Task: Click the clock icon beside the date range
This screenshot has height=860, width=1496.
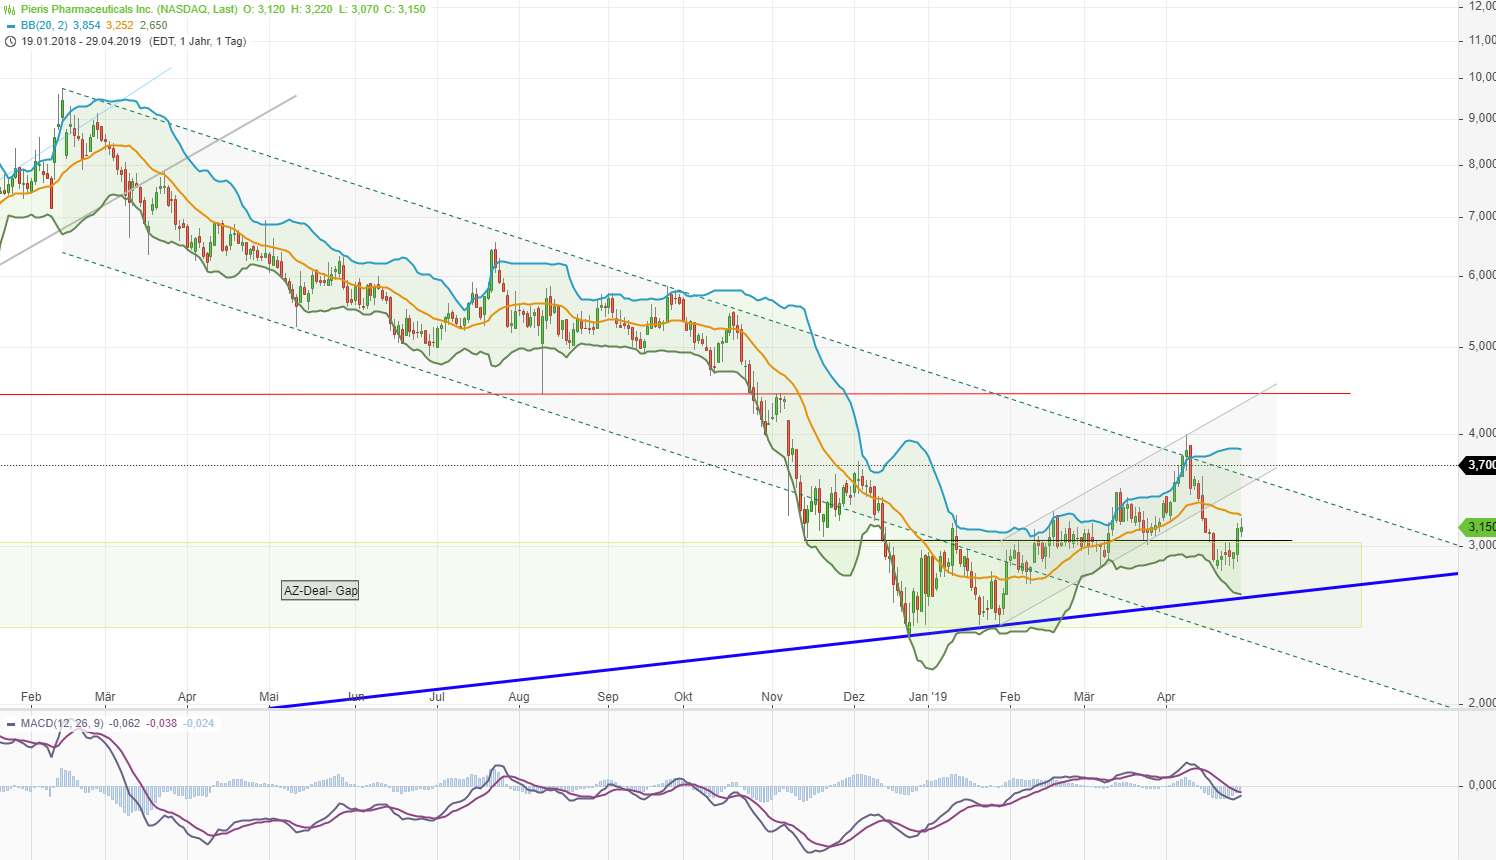Action: (x=10, y=41)
